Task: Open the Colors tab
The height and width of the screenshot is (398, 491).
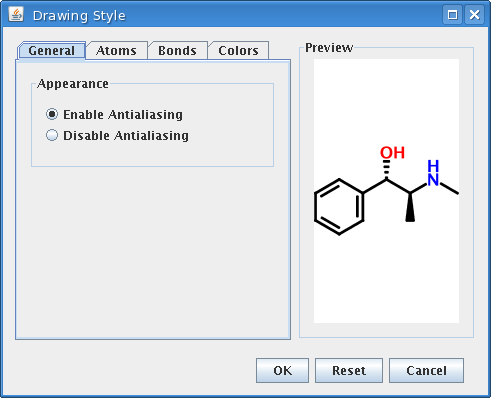Action: (x=238, y=51)
